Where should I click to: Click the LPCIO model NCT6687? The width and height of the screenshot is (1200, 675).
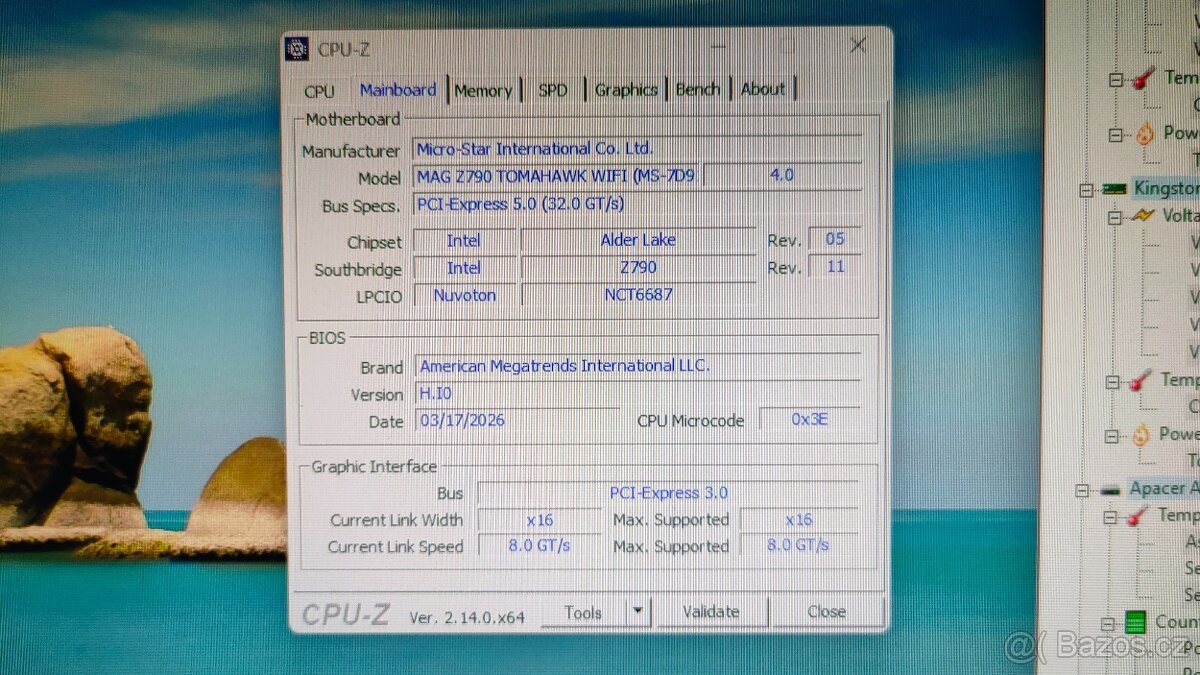[638, 295]
